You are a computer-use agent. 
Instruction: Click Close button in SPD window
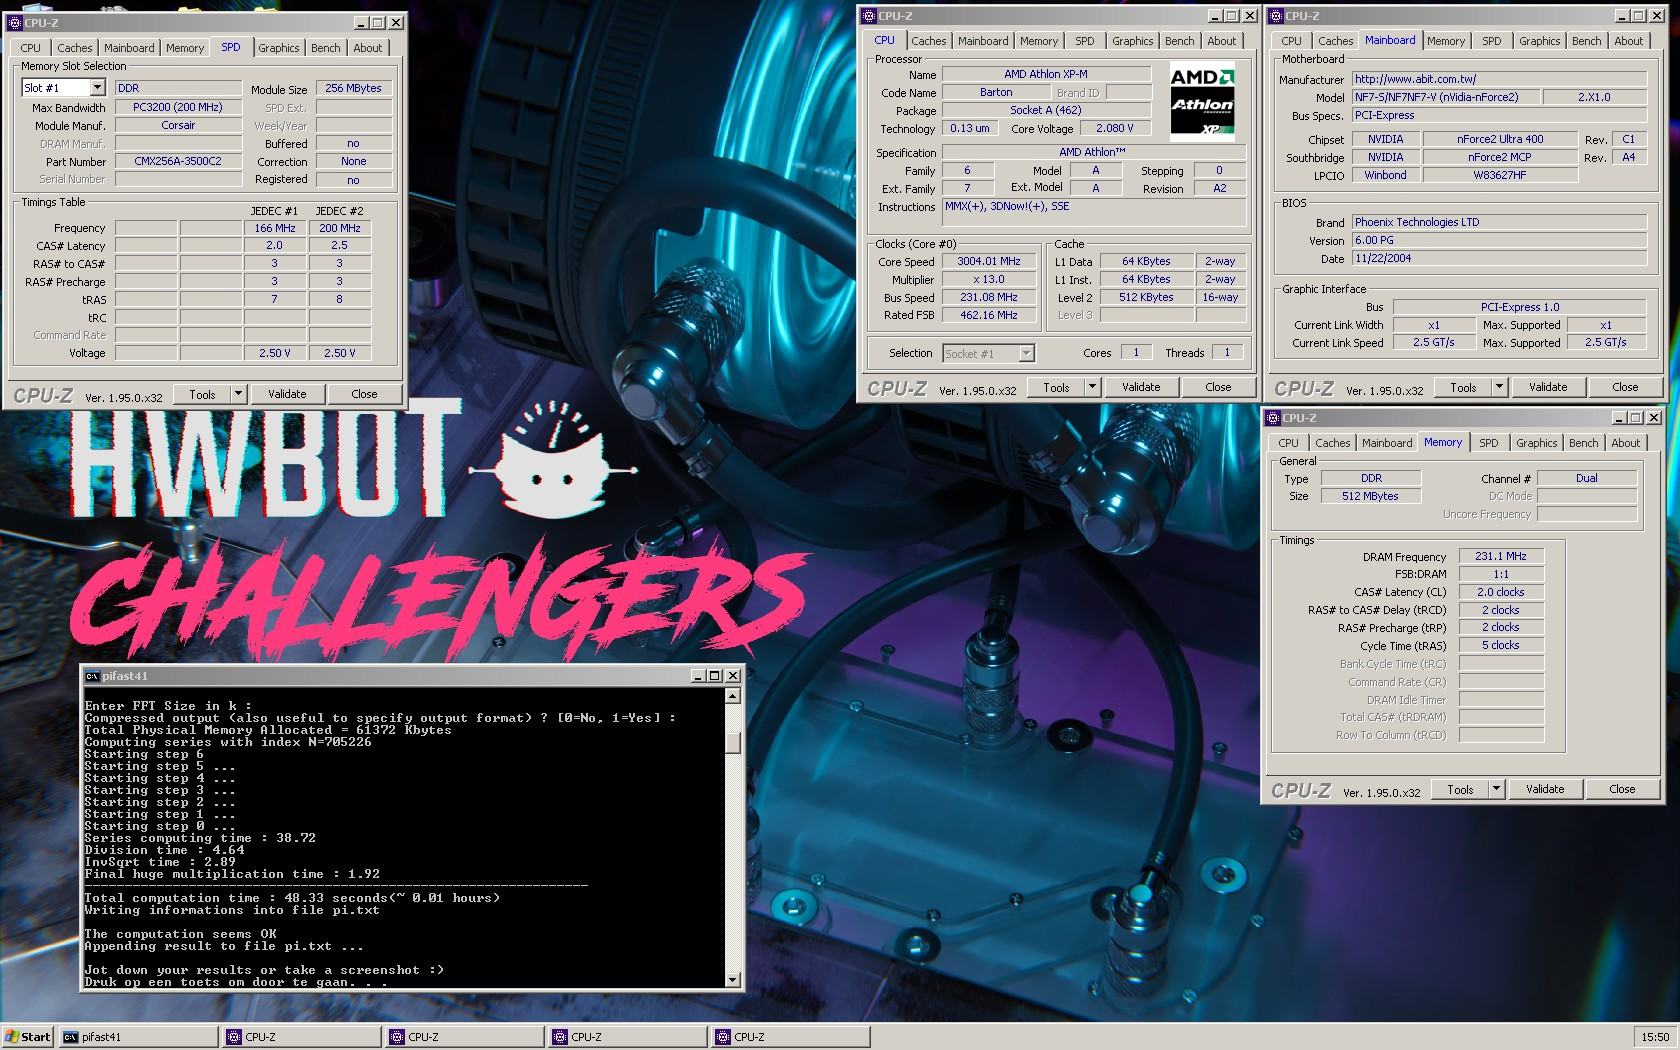click(x=364, y=394)
